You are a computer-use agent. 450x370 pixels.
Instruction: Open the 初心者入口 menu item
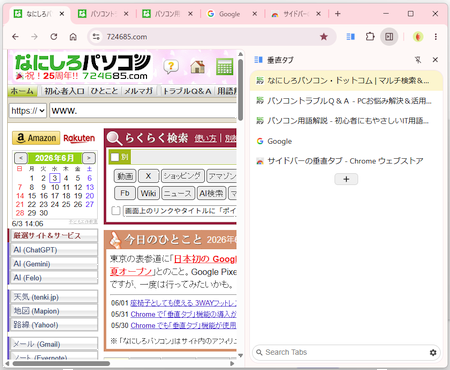[x=64, y=91]
